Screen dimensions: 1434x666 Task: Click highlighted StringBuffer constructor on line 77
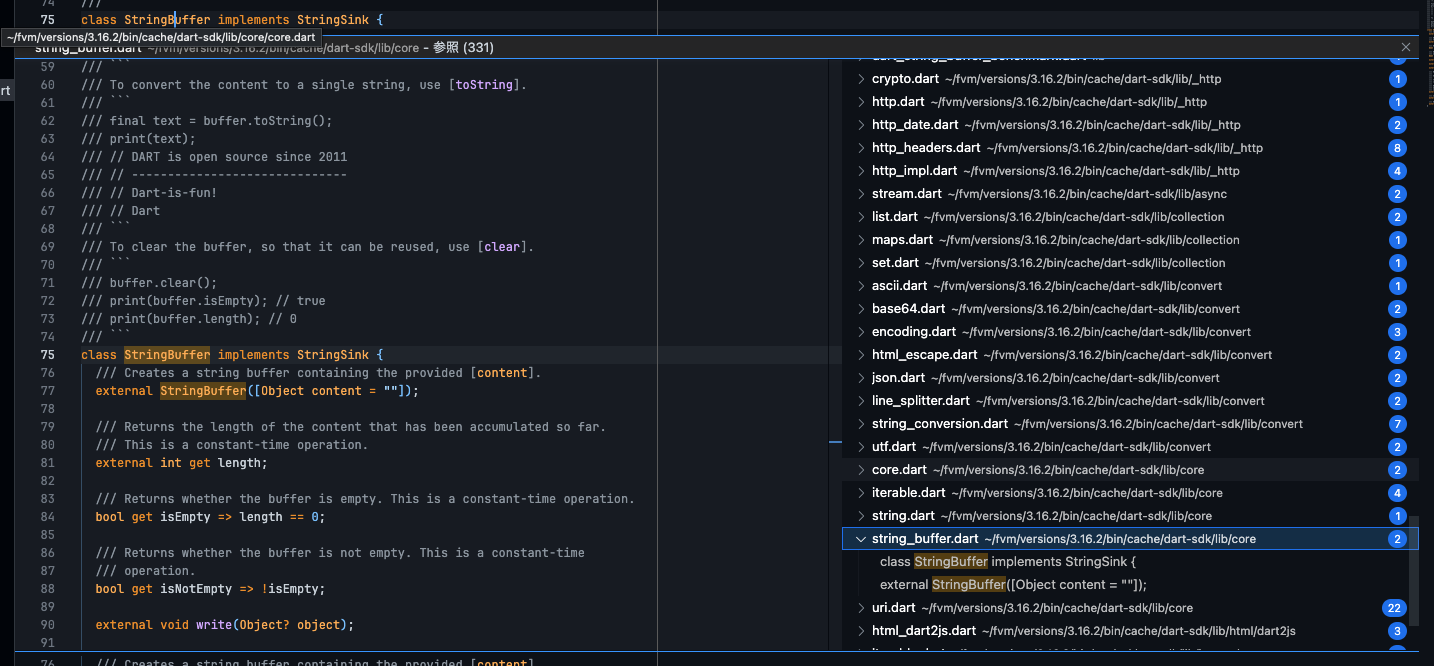203,391
